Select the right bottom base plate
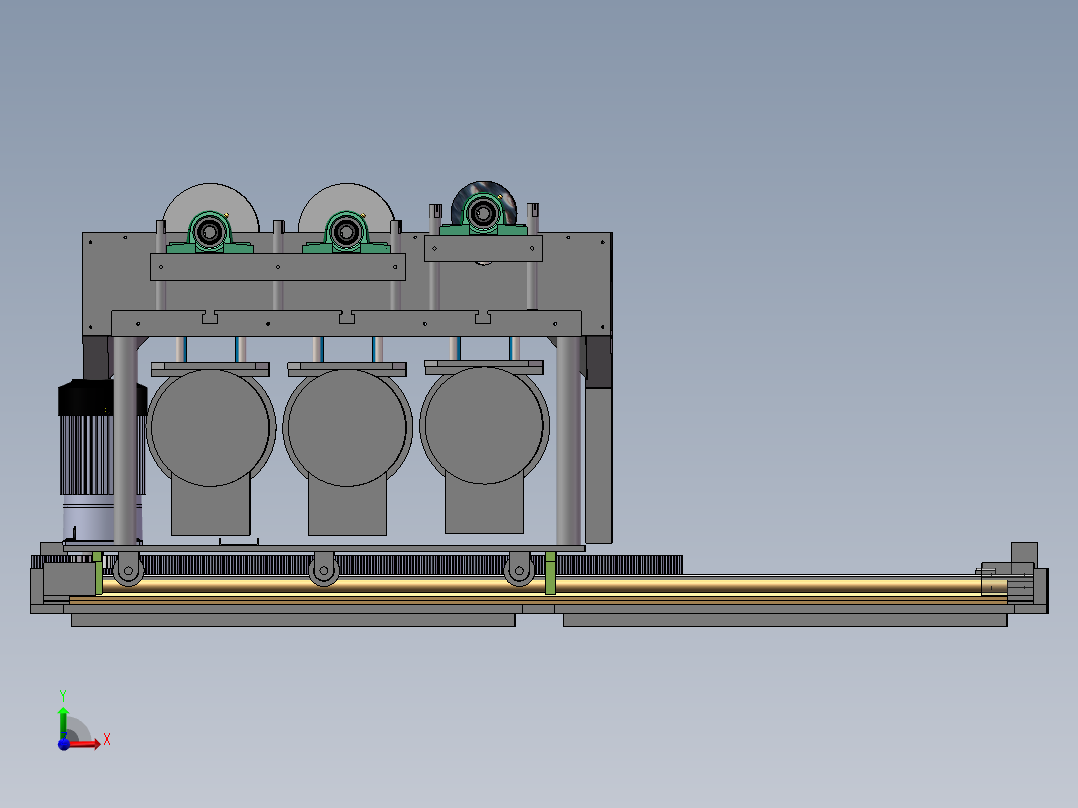Image resolution: width=1078 pixels, height=808 pixels. click(x=785, y=620)
